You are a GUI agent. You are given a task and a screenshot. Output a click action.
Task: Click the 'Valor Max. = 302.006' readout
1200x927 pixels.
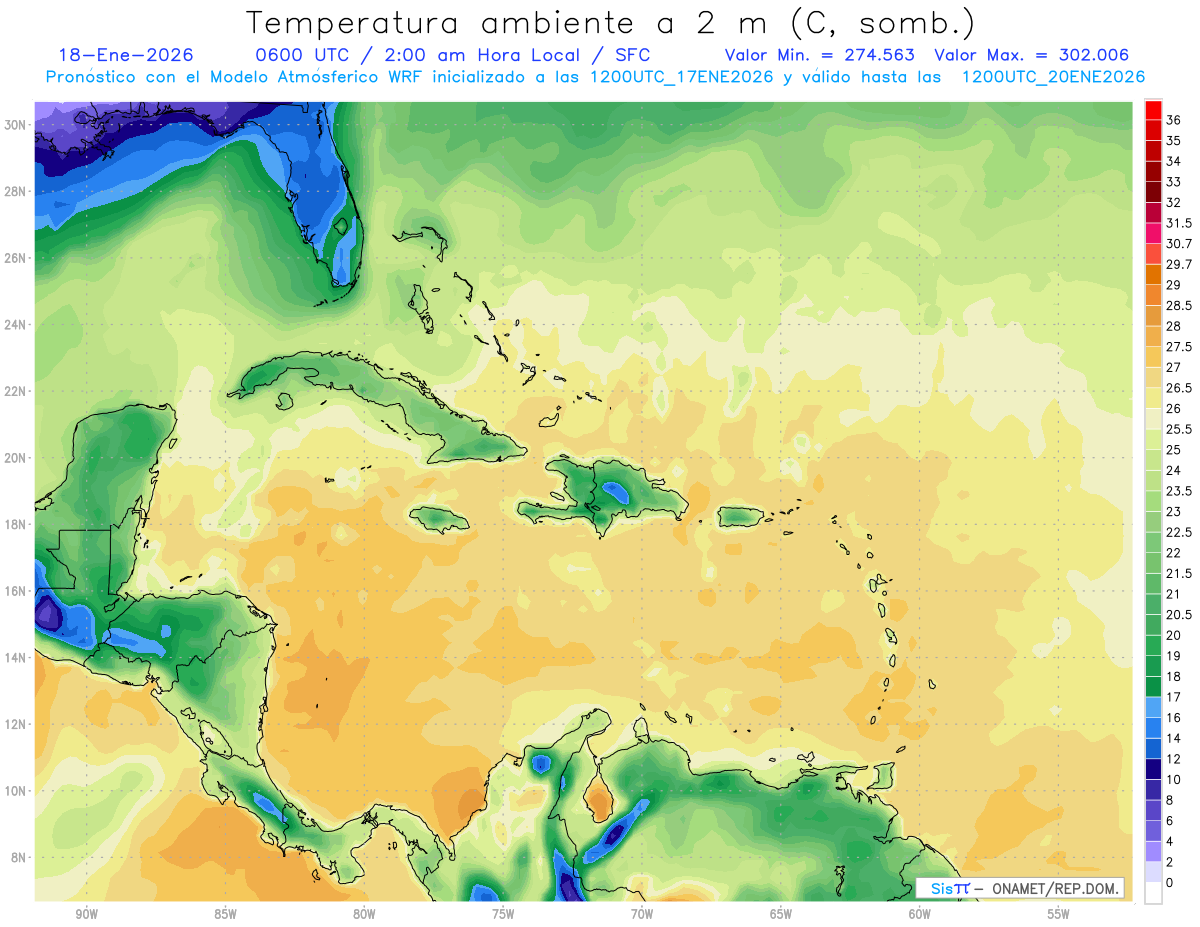[x=1031, y=55]
